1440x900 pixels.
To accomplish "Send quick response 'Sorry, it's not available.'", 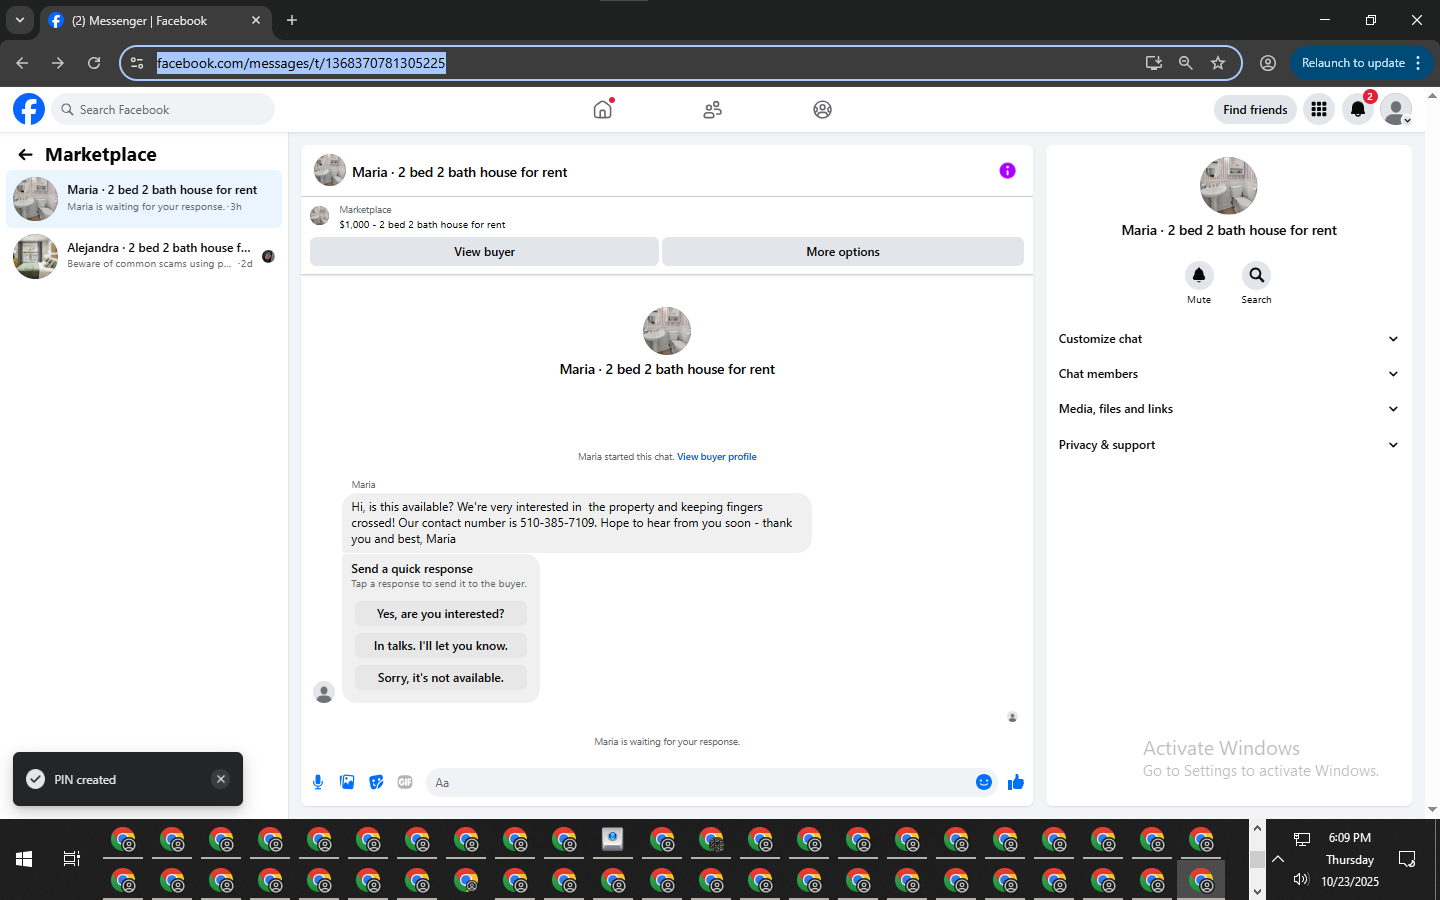I will pos(441,678).
